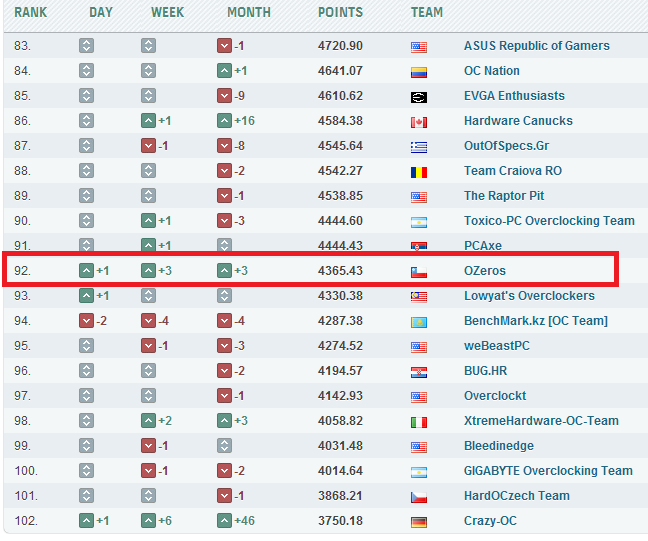
Task: Click green month +46 arrow in rank 102 row
Action: coord(224,521)
